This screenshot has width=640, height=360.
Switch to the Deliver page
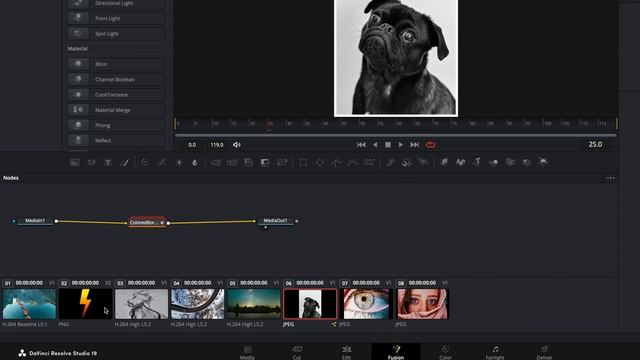(x=544, y=353)
